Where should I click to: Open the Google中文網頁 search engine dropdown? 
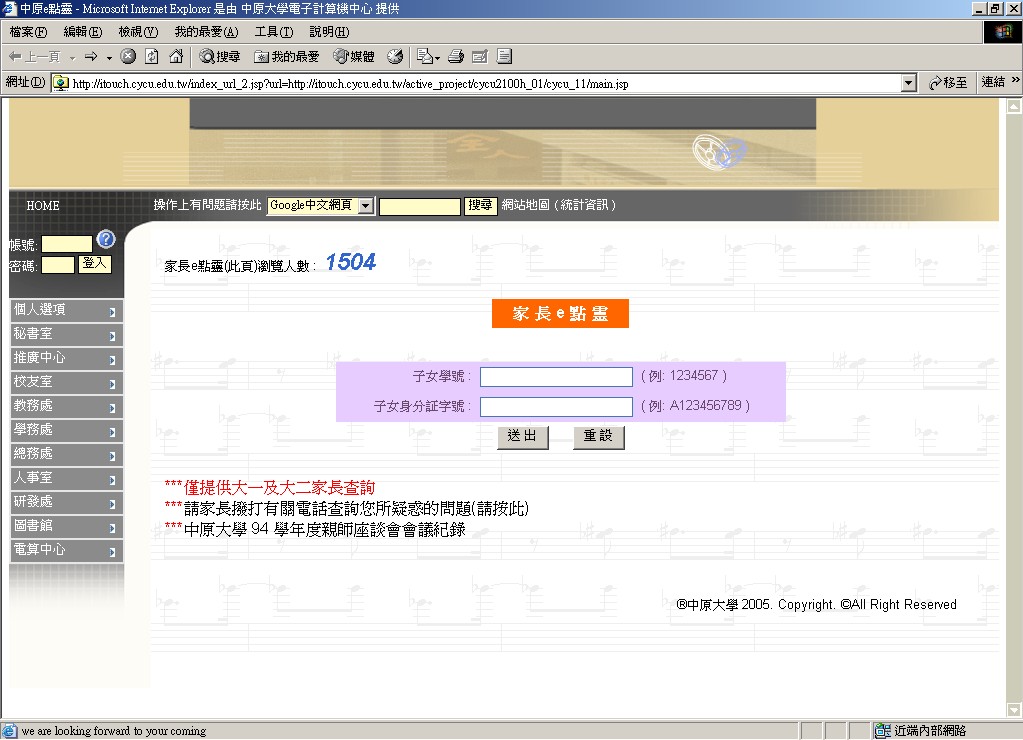click(x=366, y=206)
